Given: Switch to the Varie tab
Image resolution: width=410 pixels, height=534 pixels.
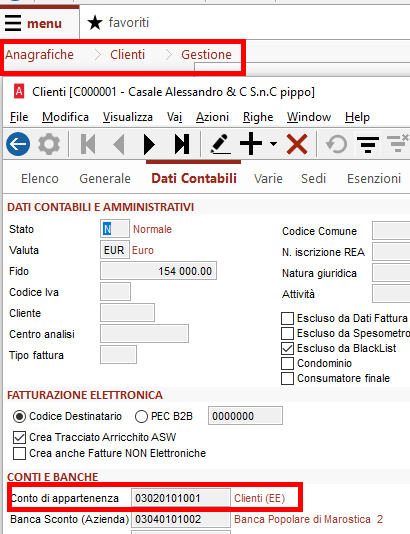Looking at the screenshot, I should [x=268, y=178].
